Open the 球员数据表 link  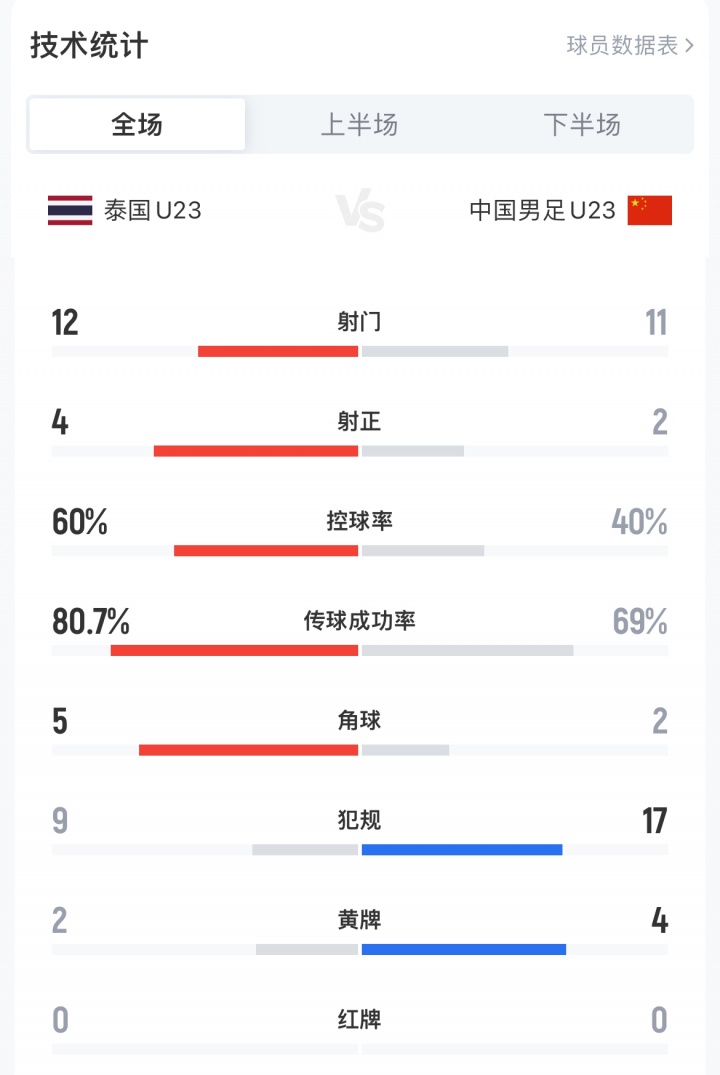[622, 46]
